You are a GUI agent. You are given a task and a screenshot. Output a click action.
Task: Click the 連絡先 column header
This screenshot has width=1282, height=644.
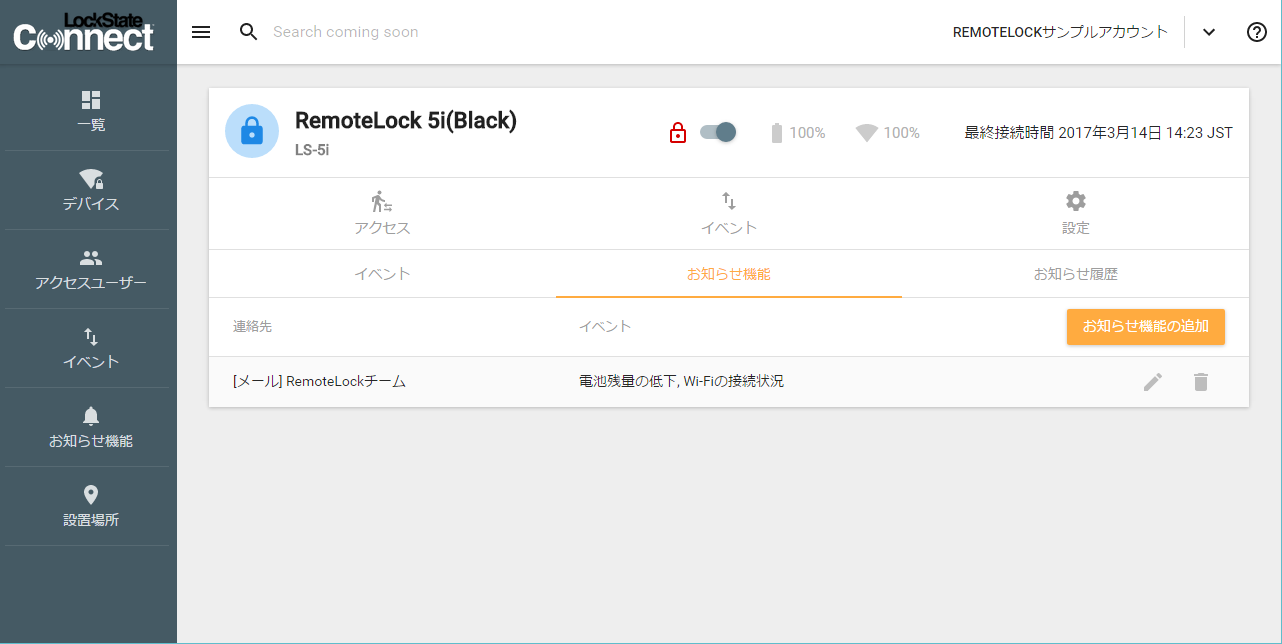(253, 327)
